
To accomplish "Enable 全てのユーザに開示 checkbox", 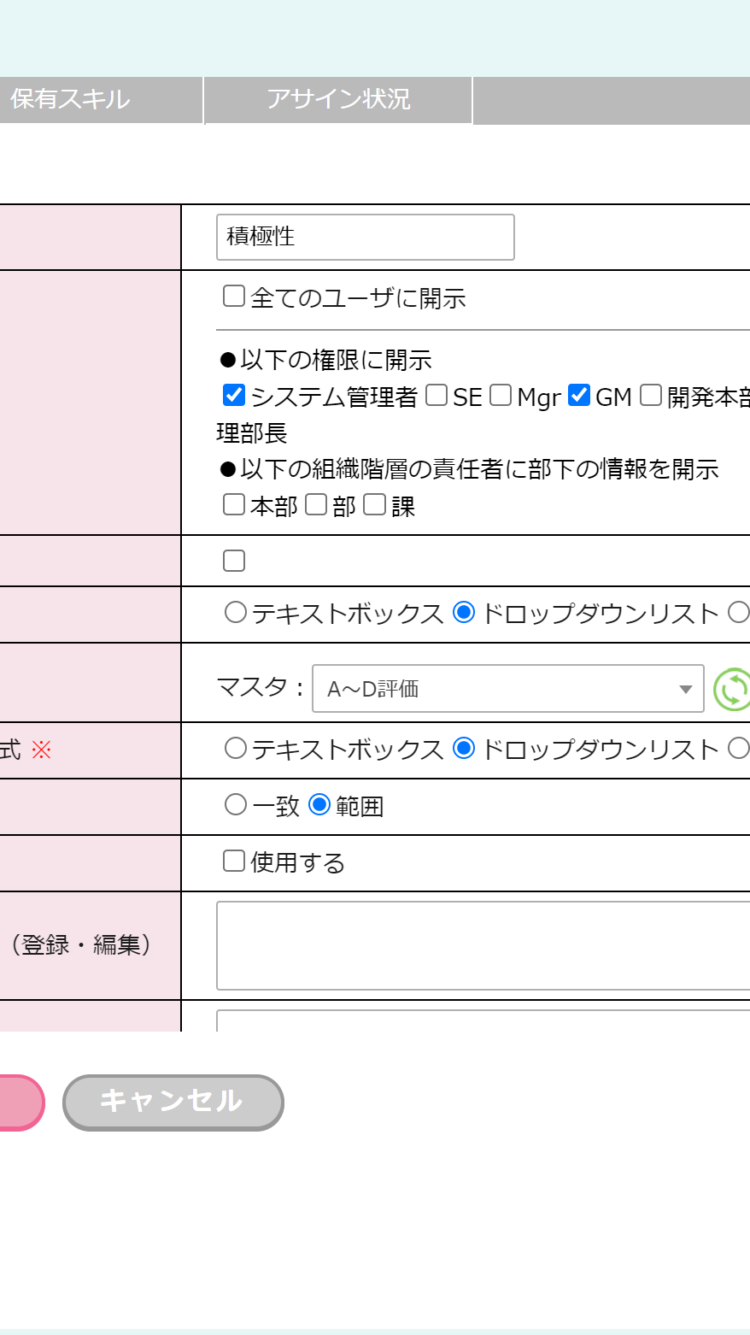I will [234, 297].
